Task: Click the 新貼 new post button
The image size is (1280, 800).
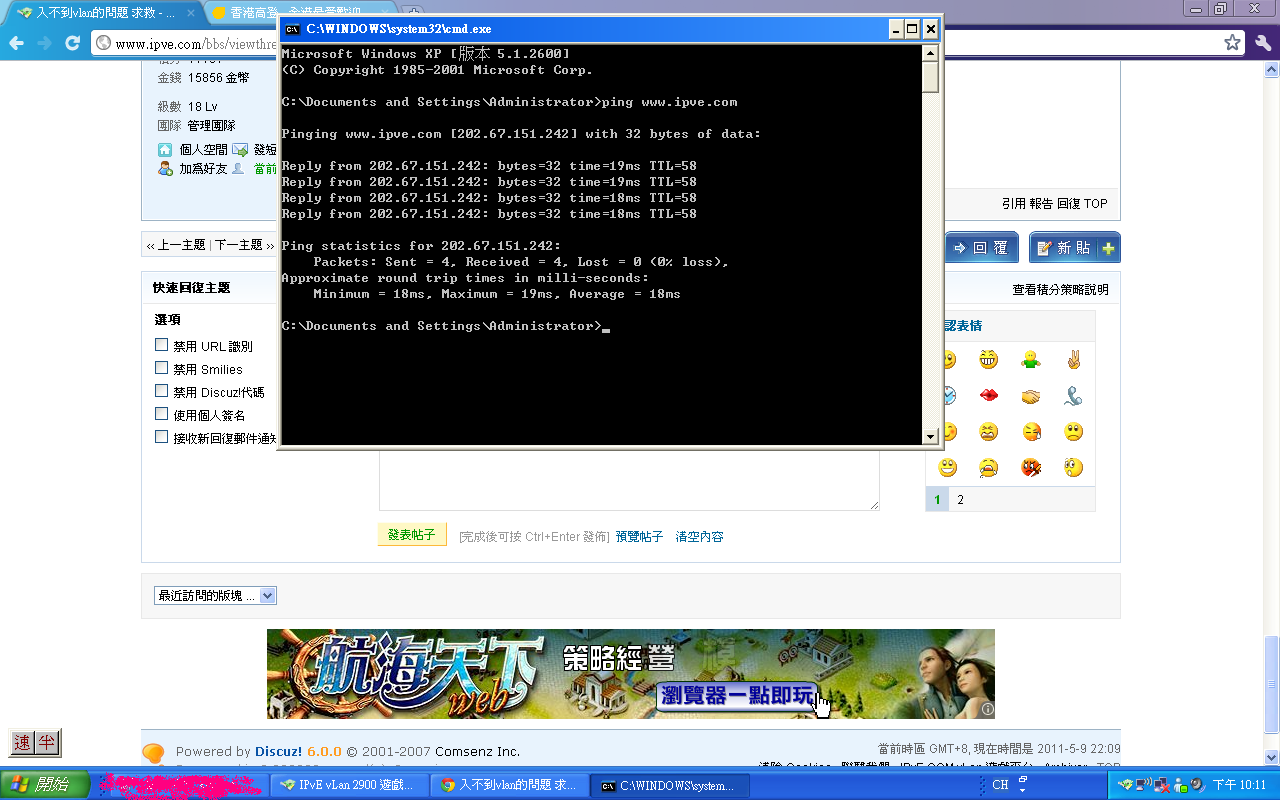Action: point(1074,248)
